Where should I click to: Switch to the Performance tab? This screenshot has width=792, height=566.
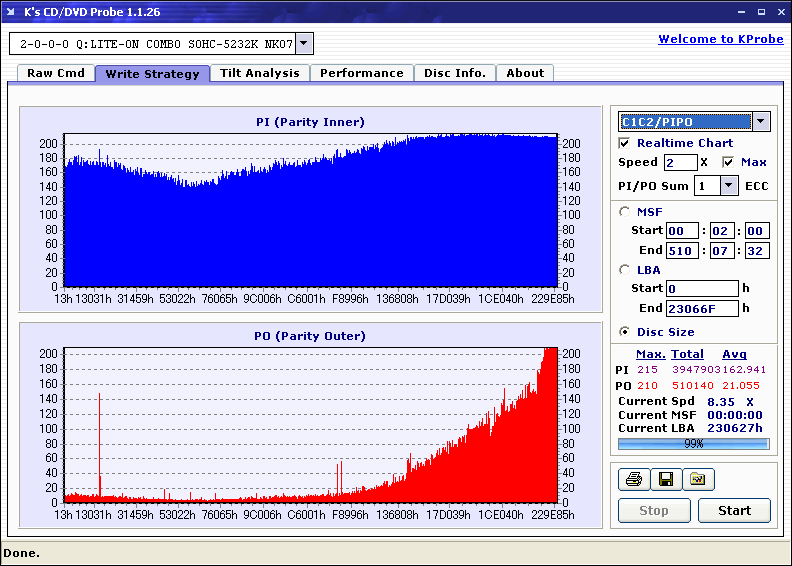tap(362, 73)
